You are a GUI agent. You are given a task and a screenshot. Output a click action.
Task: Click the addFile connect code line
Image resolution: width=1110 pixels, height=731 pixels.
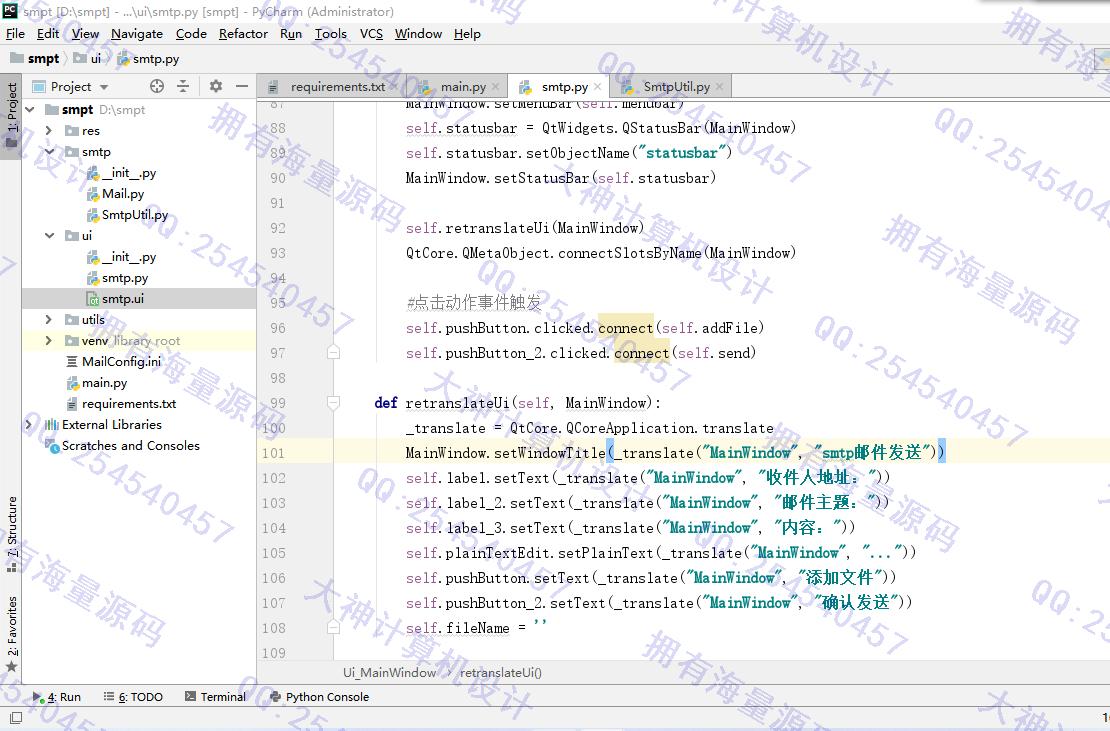(585, 328)
